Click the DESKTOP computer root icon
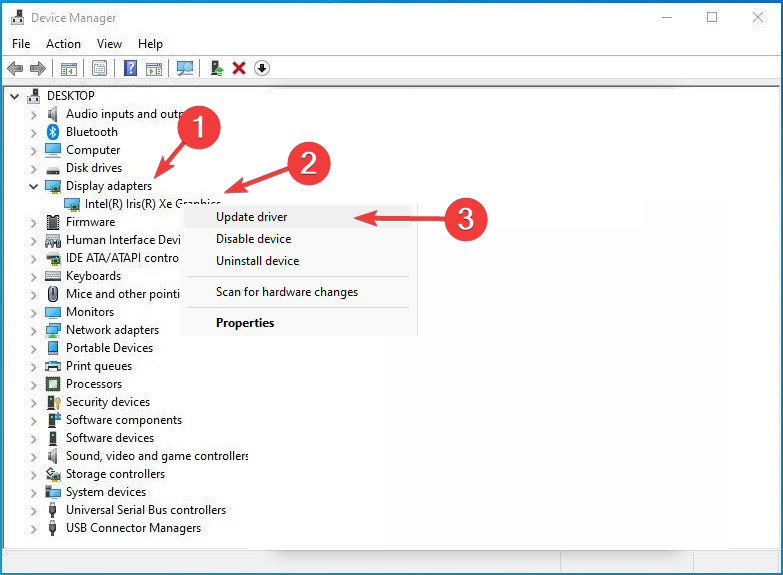The height and width of the screenshot is (575, 783). pyautogui.click(x=34, y=95)
